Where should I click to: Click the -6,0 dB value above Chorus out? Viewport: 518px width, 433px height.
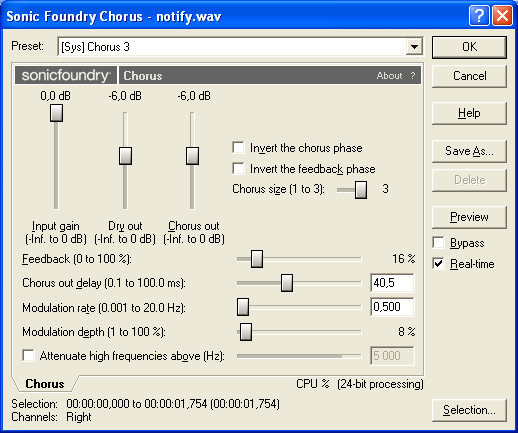[x=194, y=96]
